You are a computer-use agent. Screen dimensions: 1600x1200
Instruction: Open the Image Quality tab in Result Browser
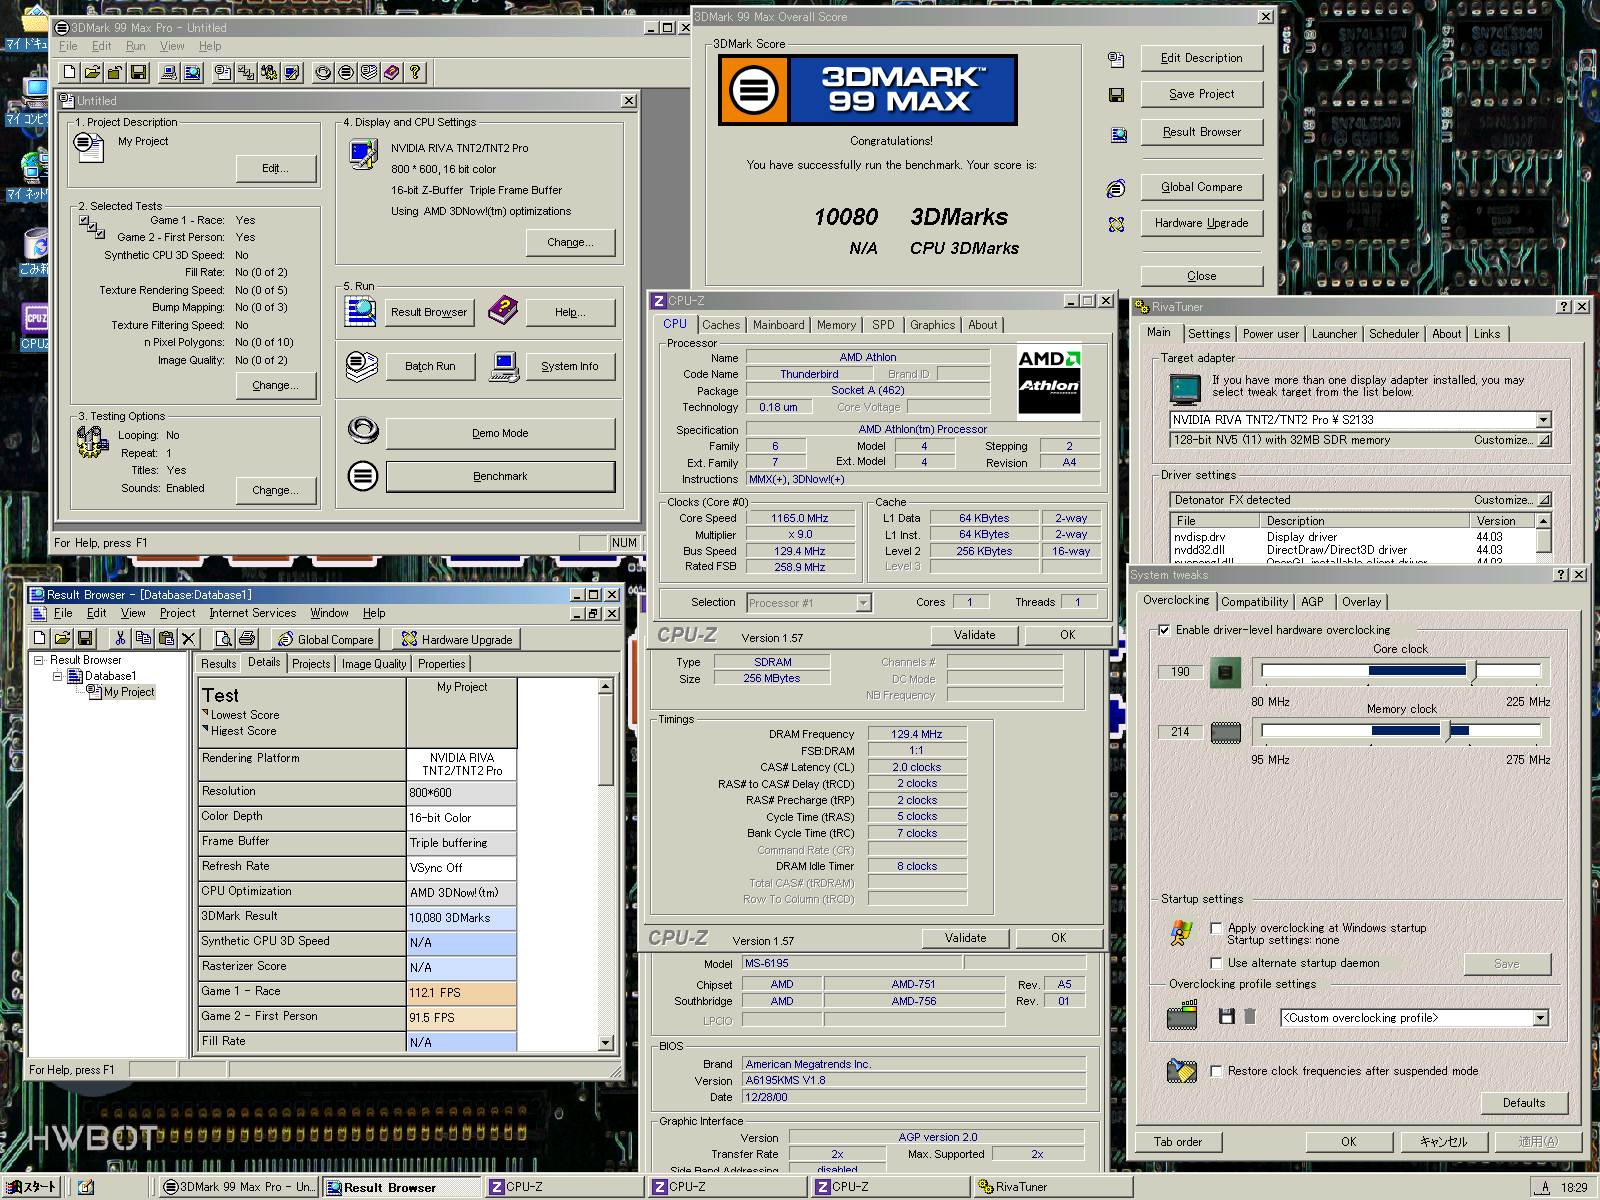click(x=374, y=664)
